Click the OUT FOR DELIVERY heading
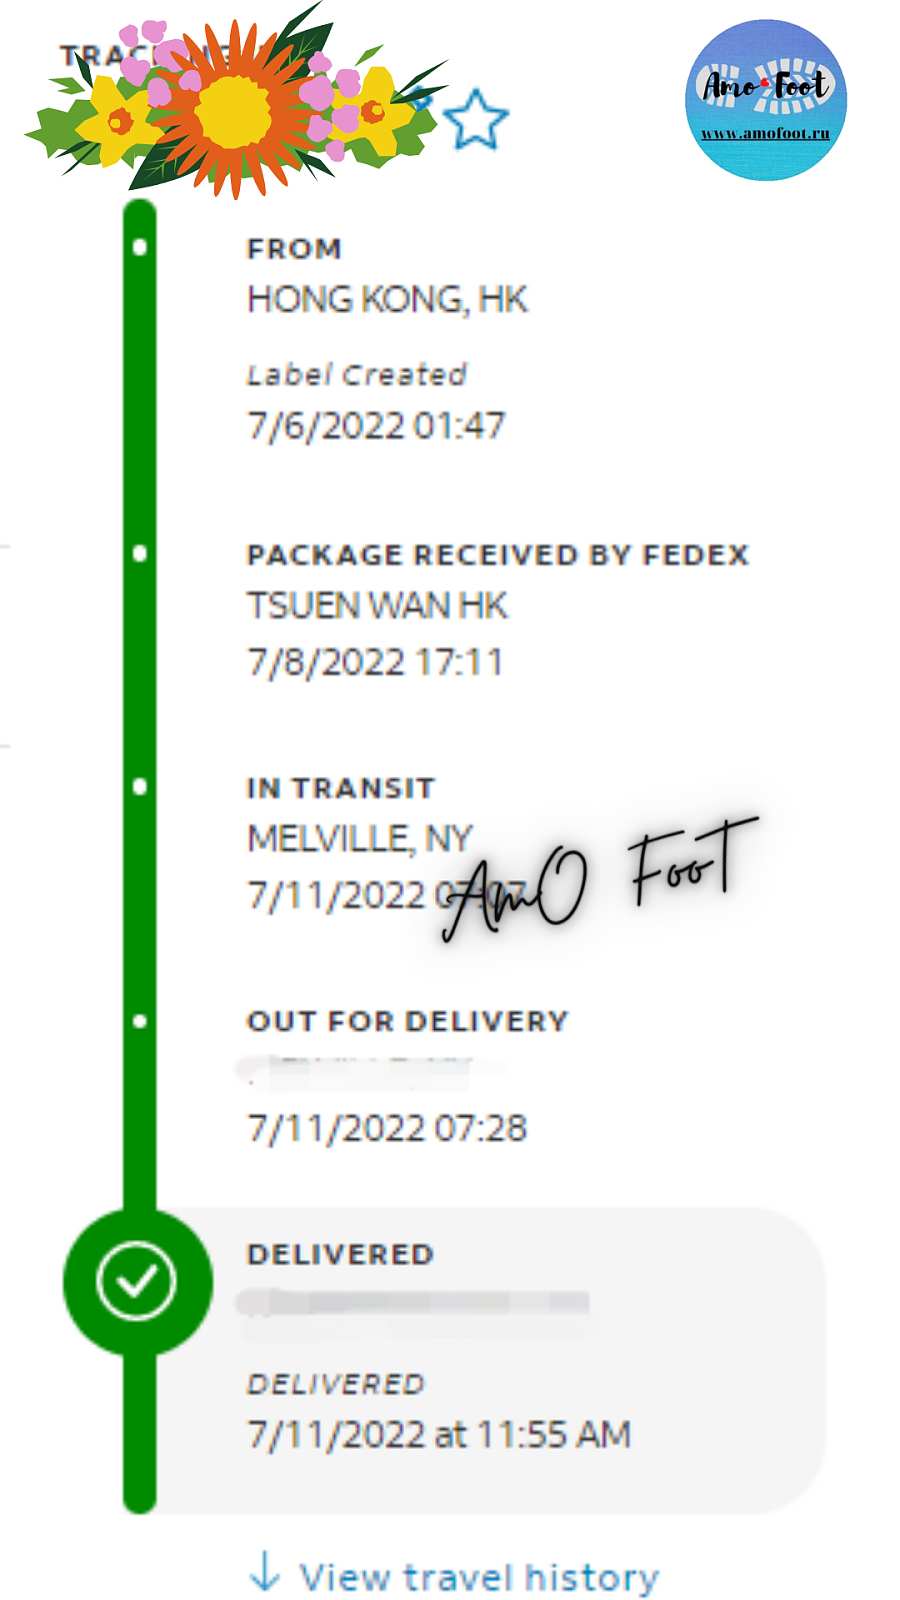Image resolution: width=900 pixels, height=1600 pixels. 407,1021
